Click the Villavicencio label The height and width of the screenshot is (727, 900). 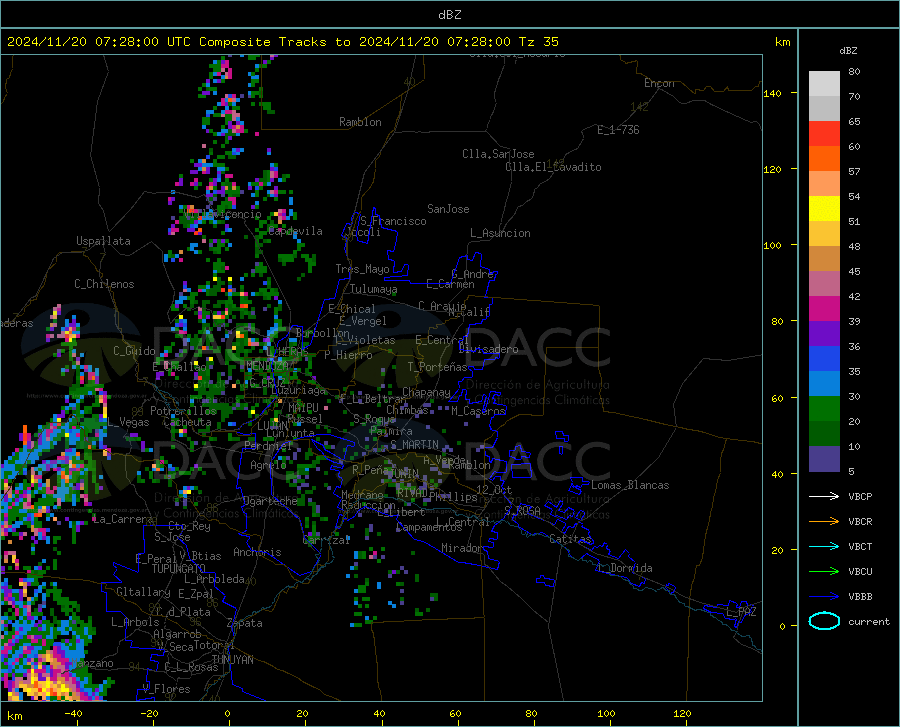[223, 214]
